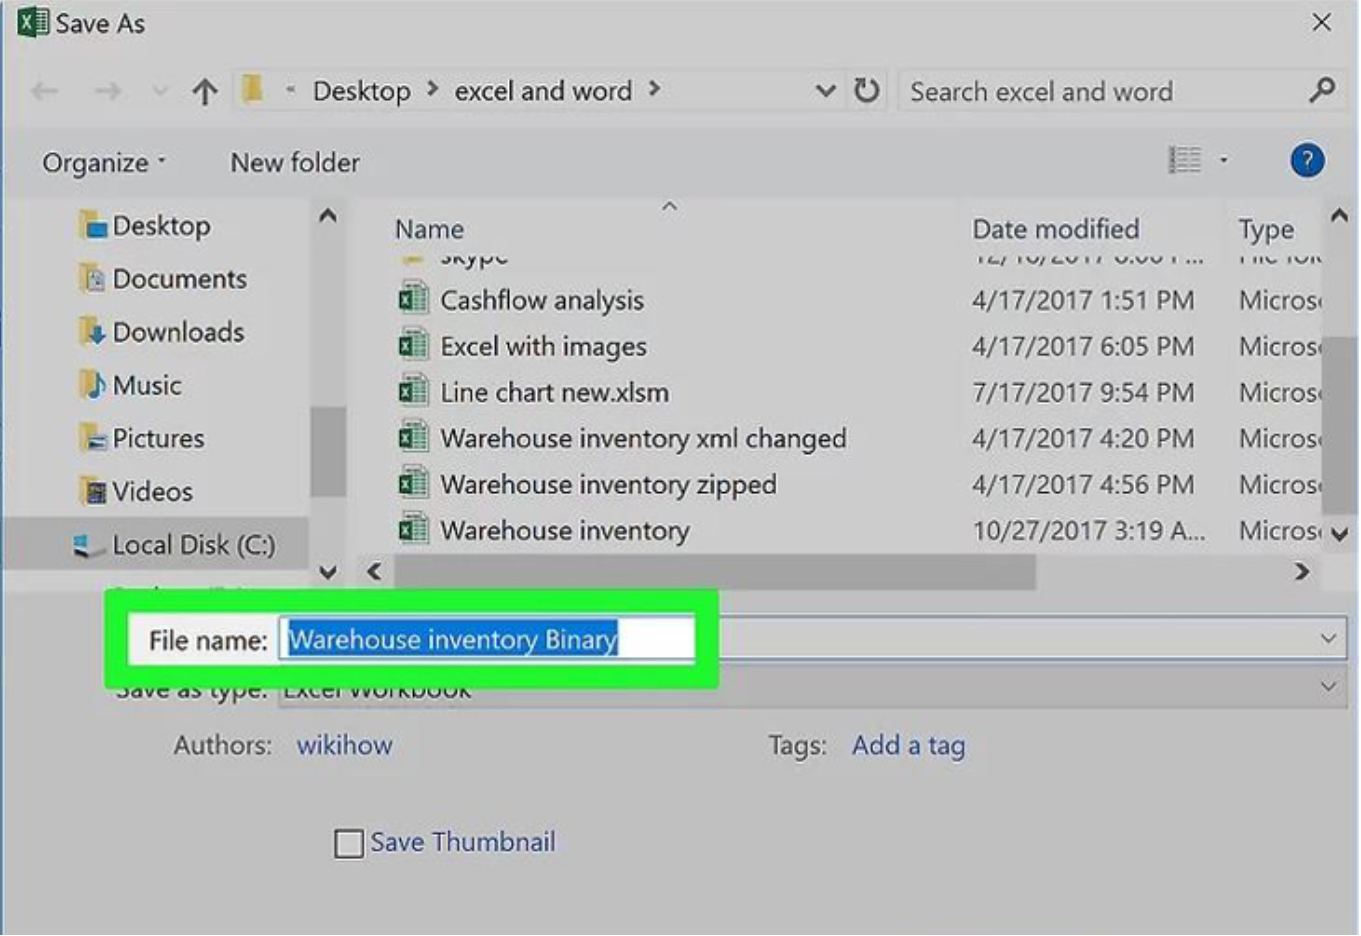Close the Save As dialog
The image size is (1361, 936).
[x=1322, y=22]
